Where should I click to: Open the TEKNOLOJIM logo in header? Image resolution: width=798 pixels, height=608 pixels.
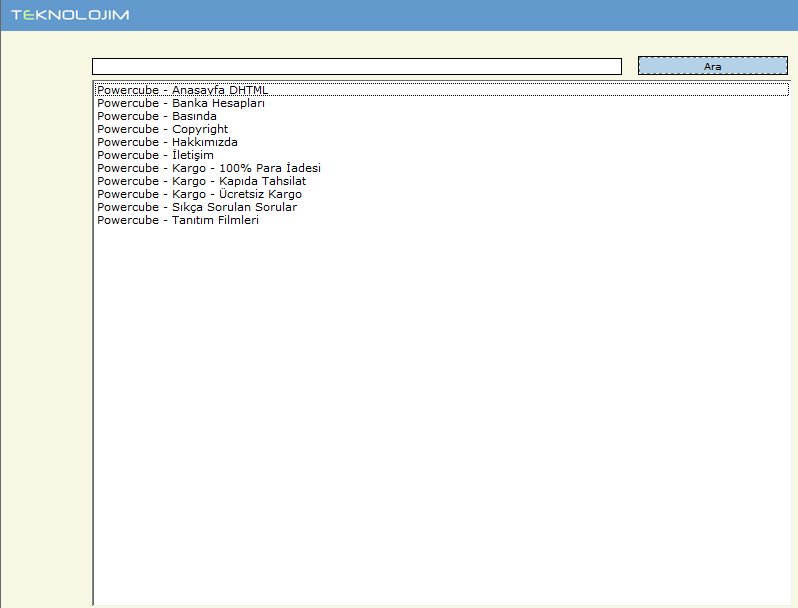(70, 15)
